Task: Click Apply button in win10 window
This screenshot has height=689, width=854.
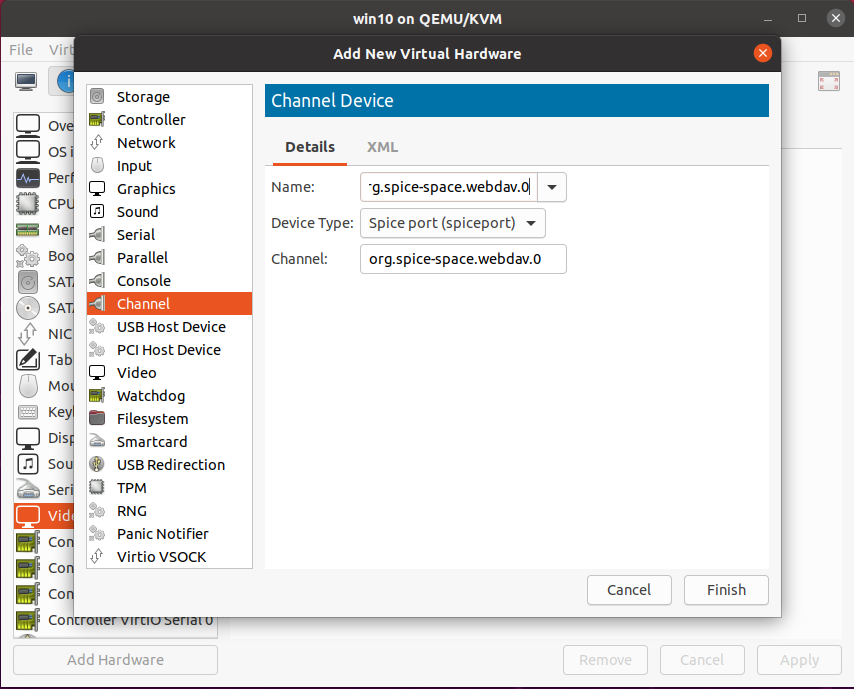Action: click(799, 660)
